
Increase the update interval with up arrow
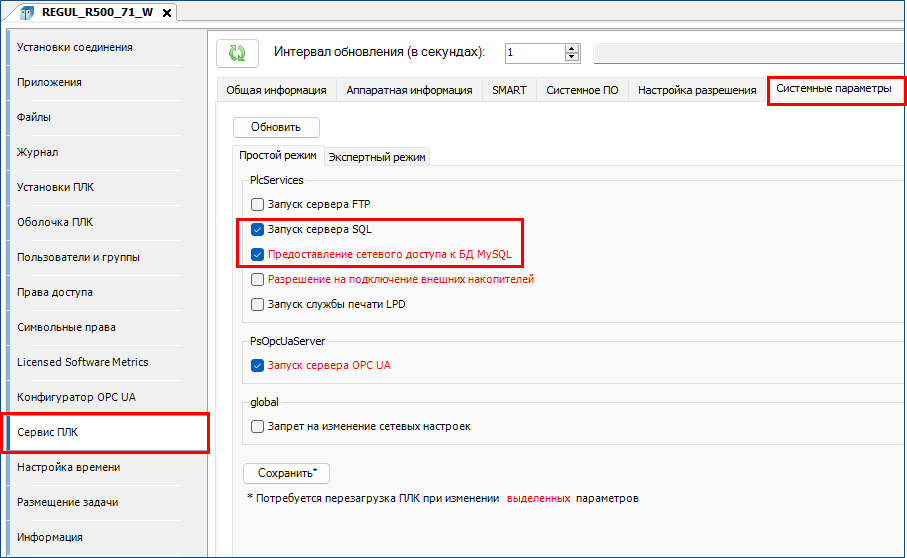[x=572, y=48]
